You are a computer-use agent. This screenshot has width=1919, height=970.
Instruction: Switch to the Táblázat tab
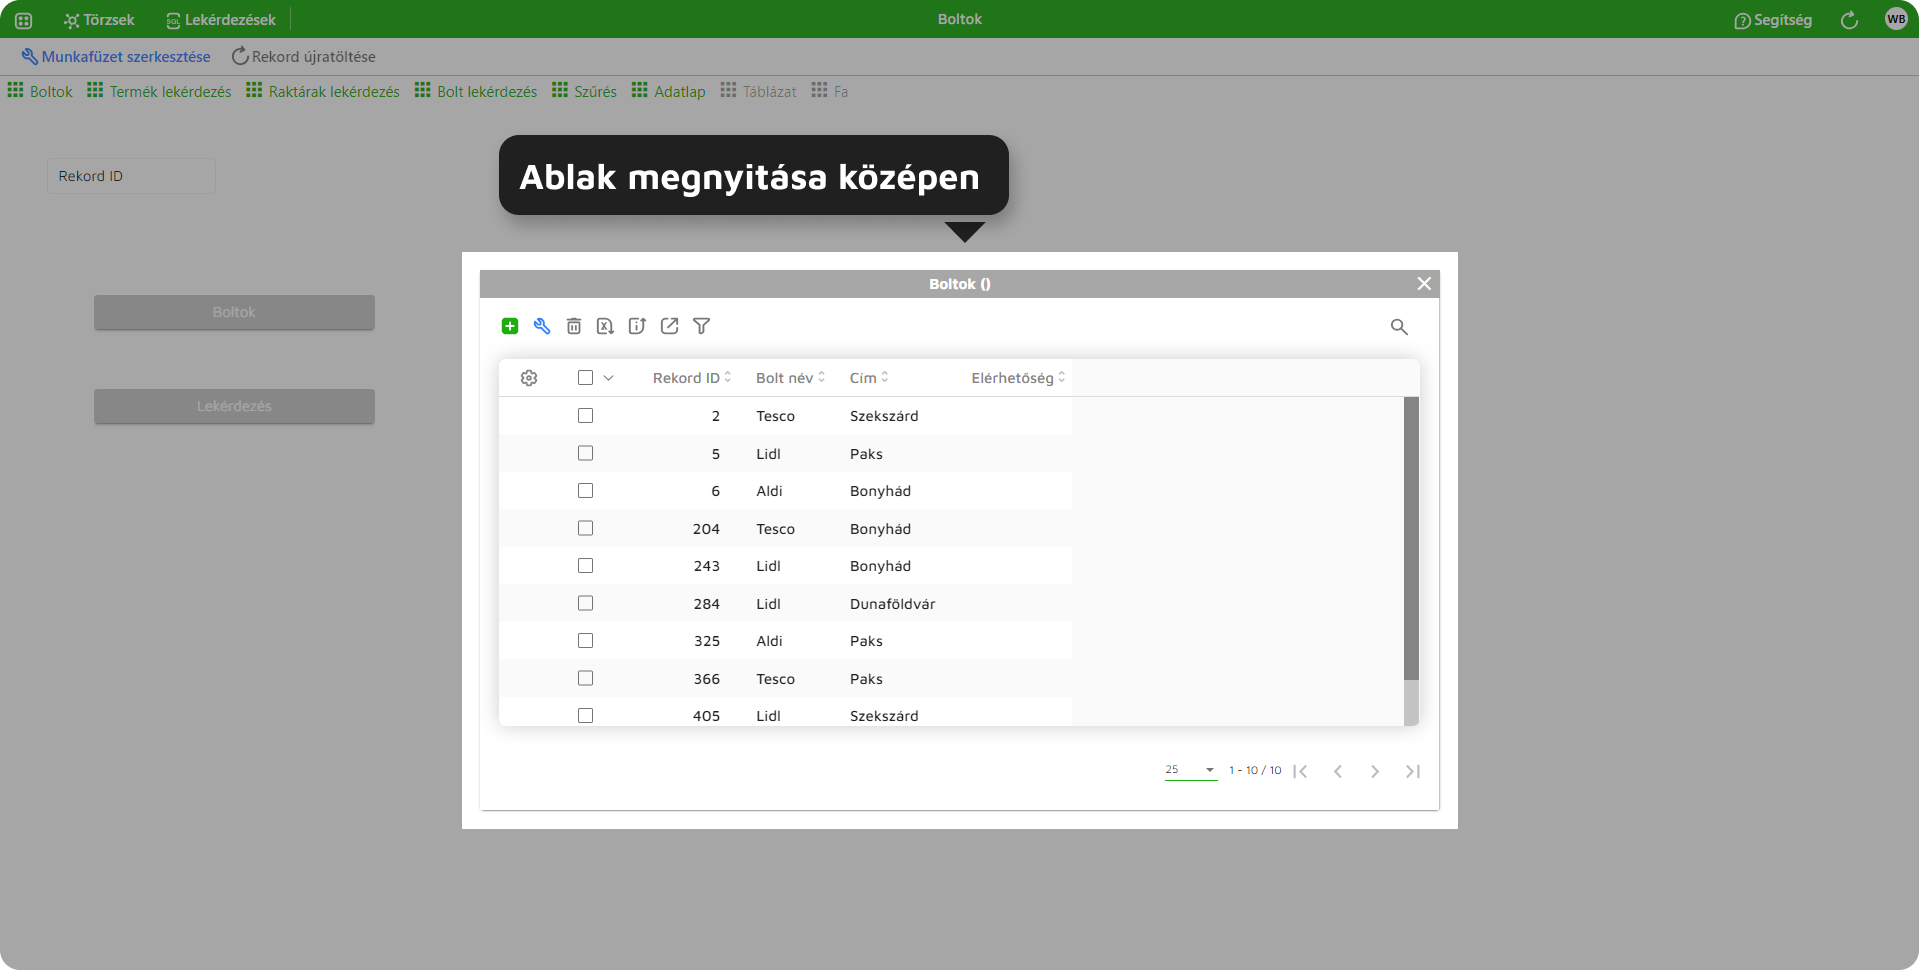tap(759, 91)
